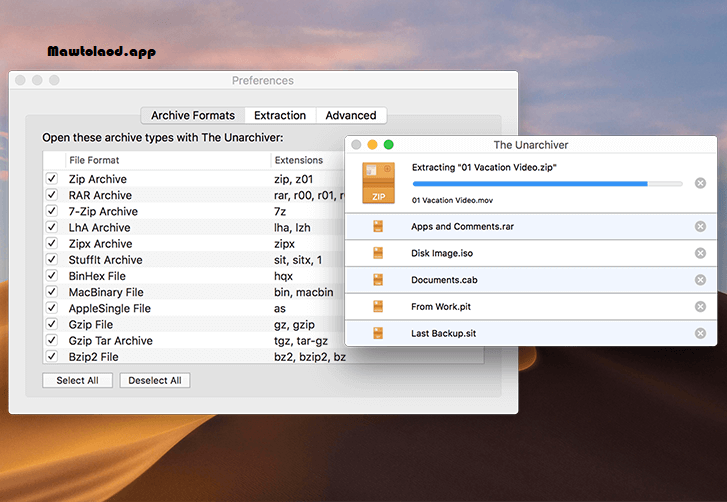Open the Advanced tab

coord(351,115)
